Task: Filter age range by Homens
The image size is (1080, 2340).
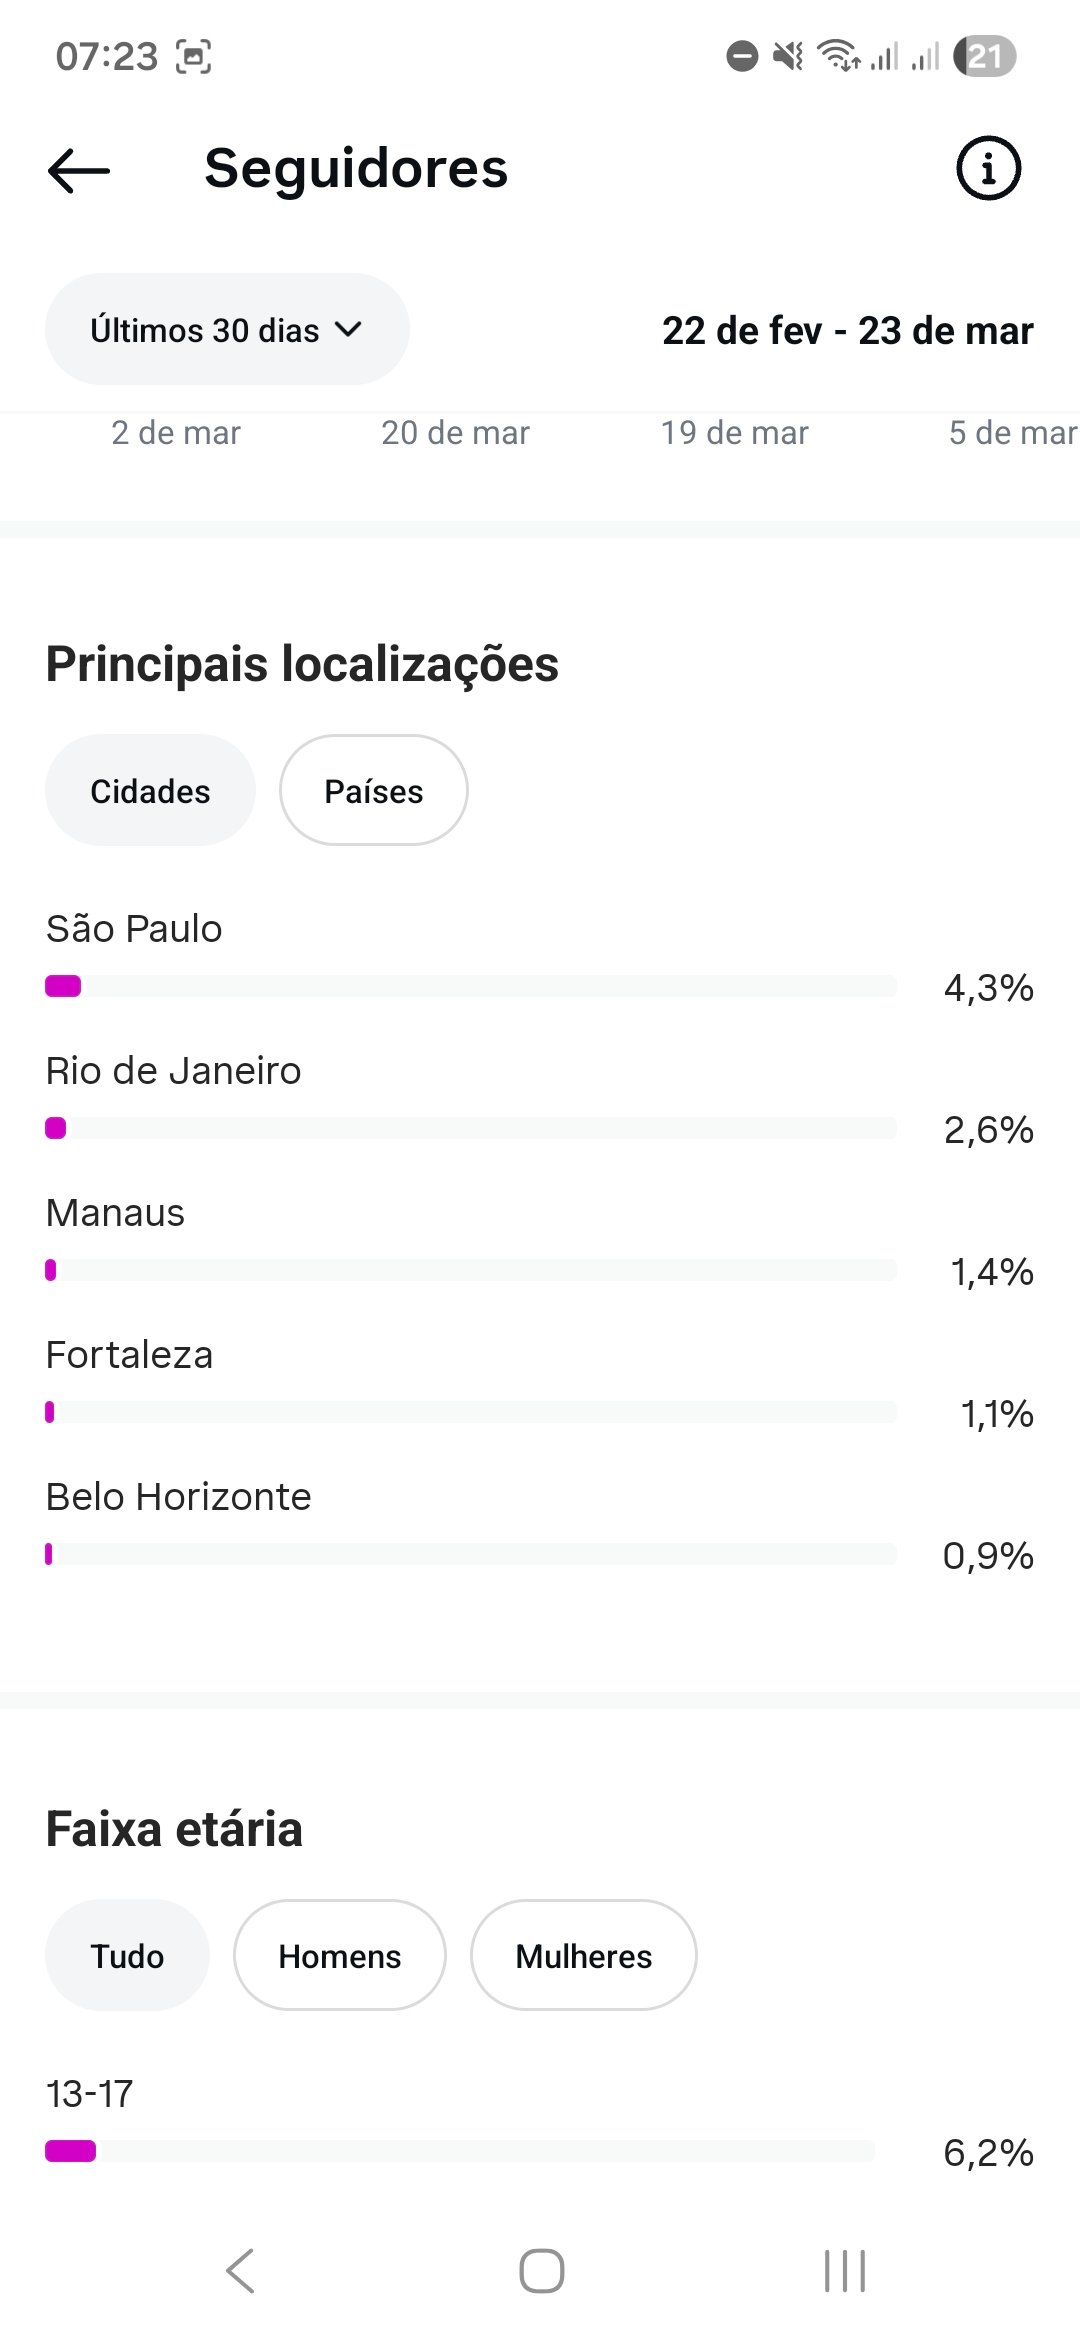Action: (x=339, y=1956)
